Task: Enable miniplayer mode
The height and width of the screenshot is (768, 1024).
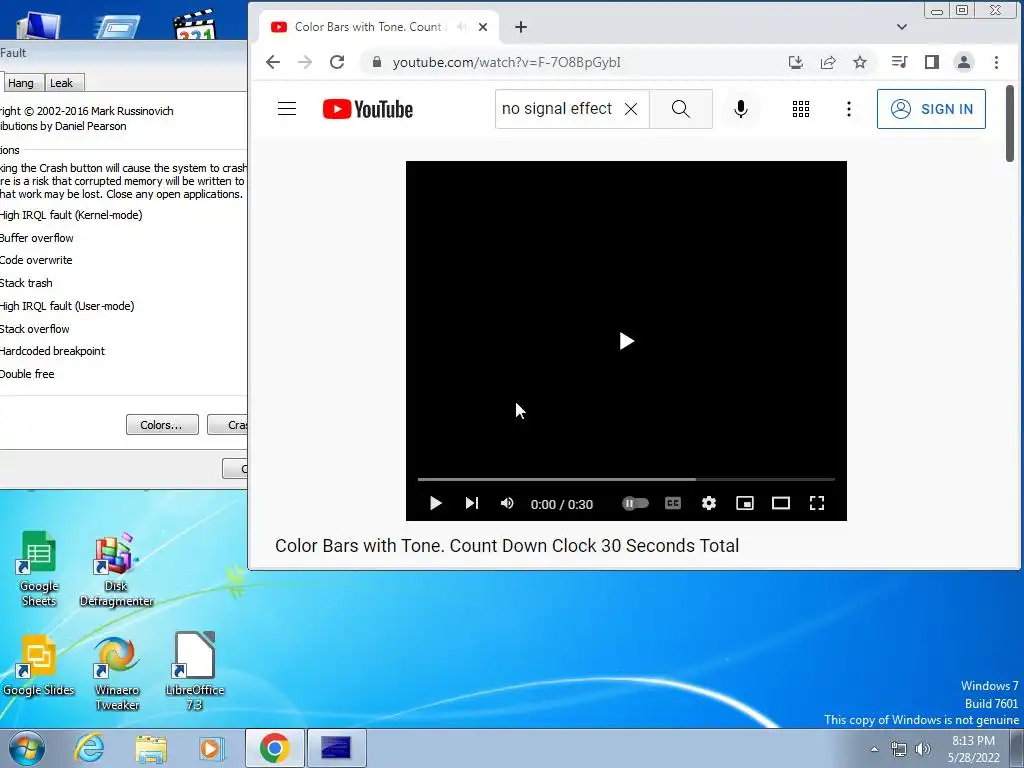Action: (x=744, y=503)
